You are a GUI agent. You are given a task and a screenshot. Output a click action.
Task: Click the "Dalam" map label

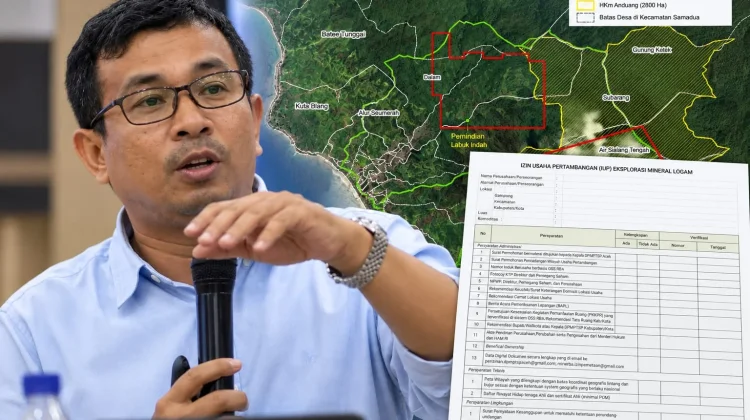(x=432, y=77)
